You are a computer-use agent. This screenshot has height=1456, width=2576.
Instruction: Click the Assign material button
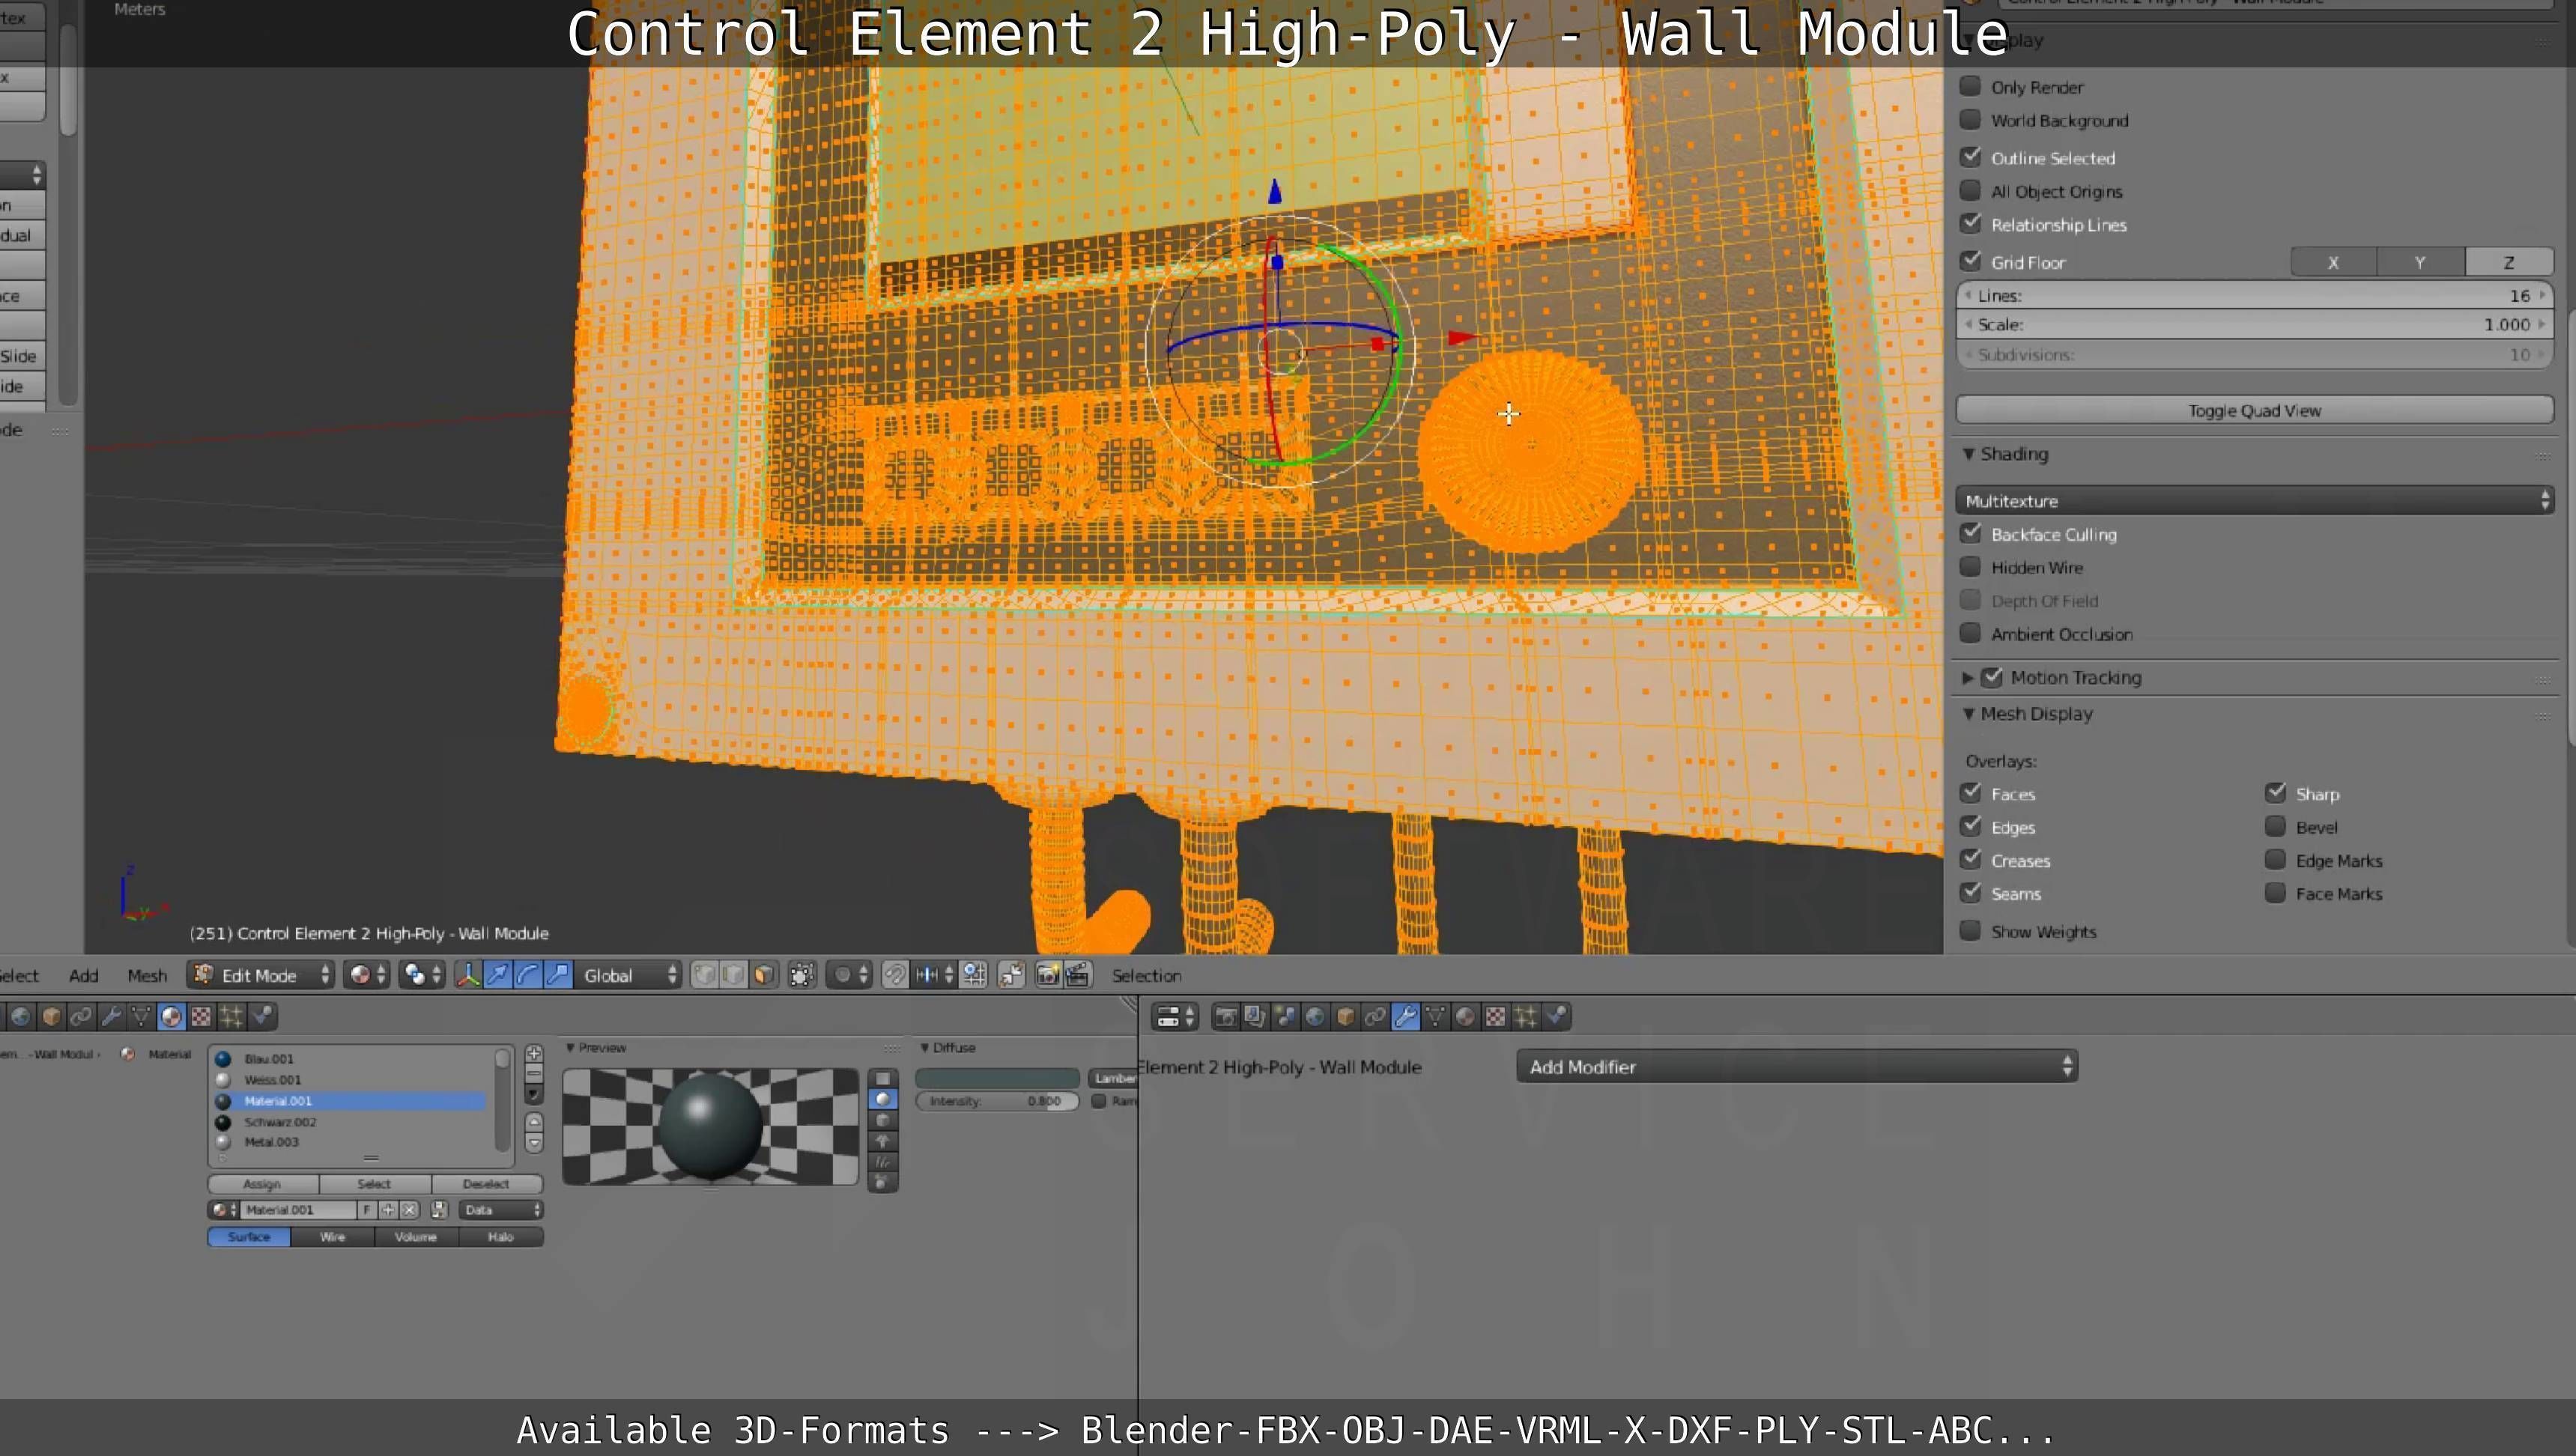263,1184
